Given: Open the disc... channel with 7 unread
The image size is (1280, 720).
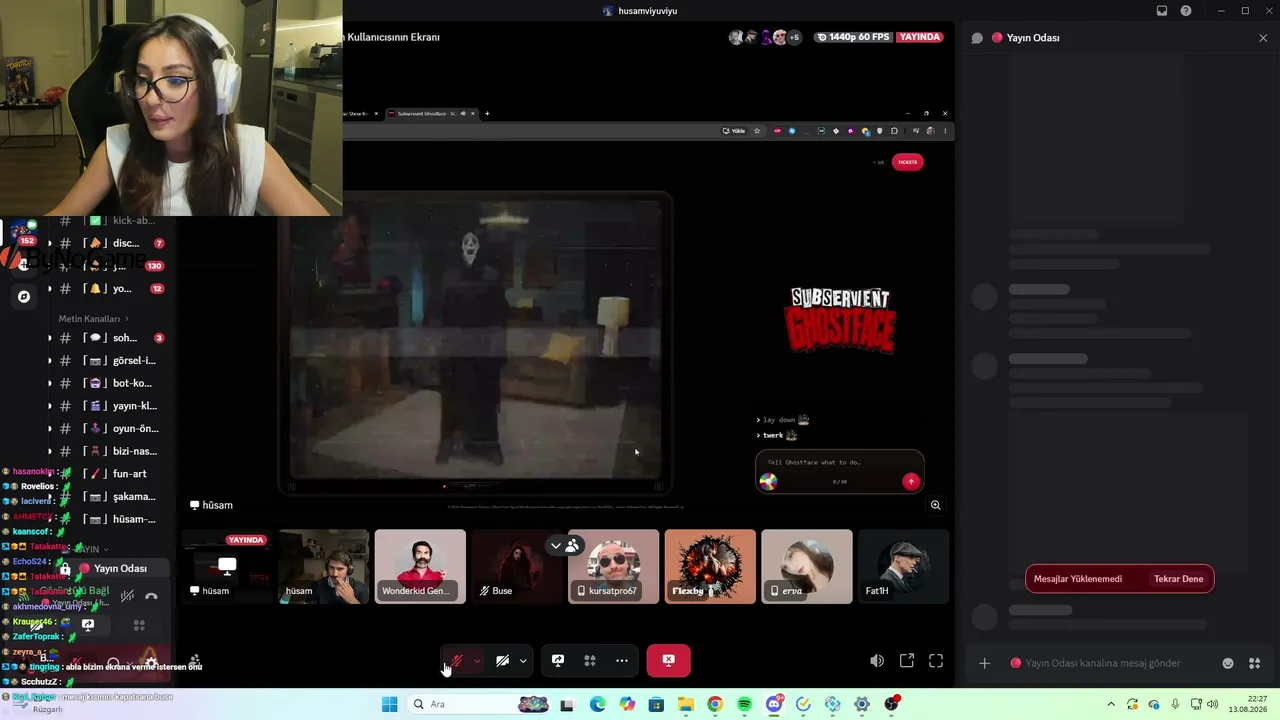Looking at the screenshot, I should point(112,243).
